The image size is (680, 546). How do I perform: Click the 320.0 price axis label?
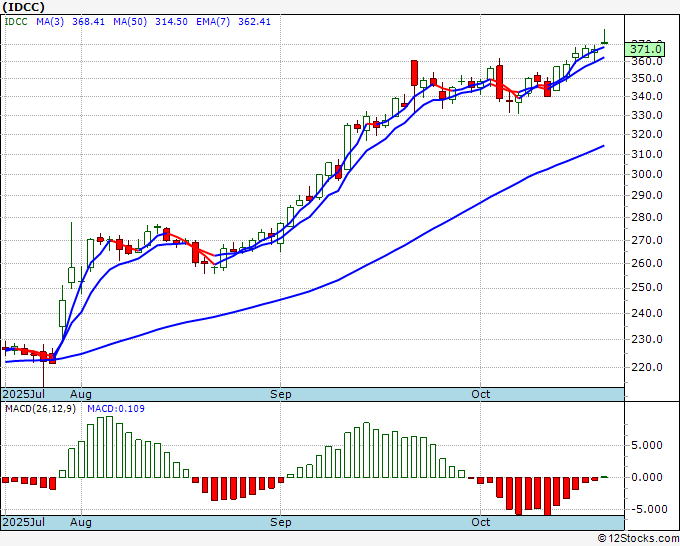point(646,134)
